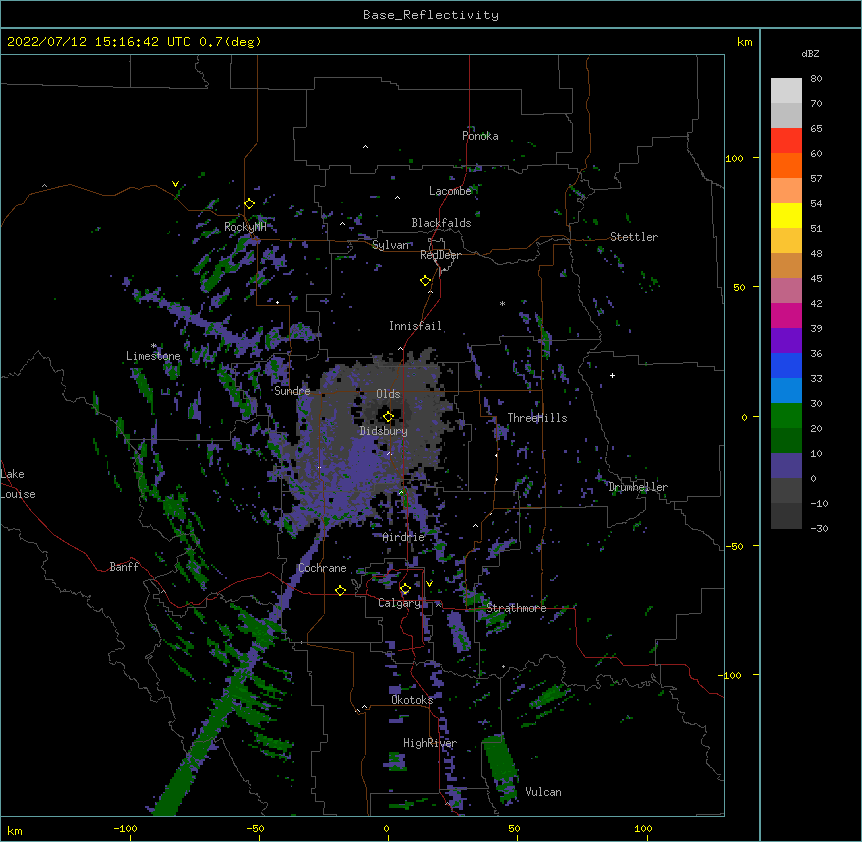Pick the tan-brown 45-48 dBZ swatch
The height and width of the screenshot is (842, 862).
786,265
